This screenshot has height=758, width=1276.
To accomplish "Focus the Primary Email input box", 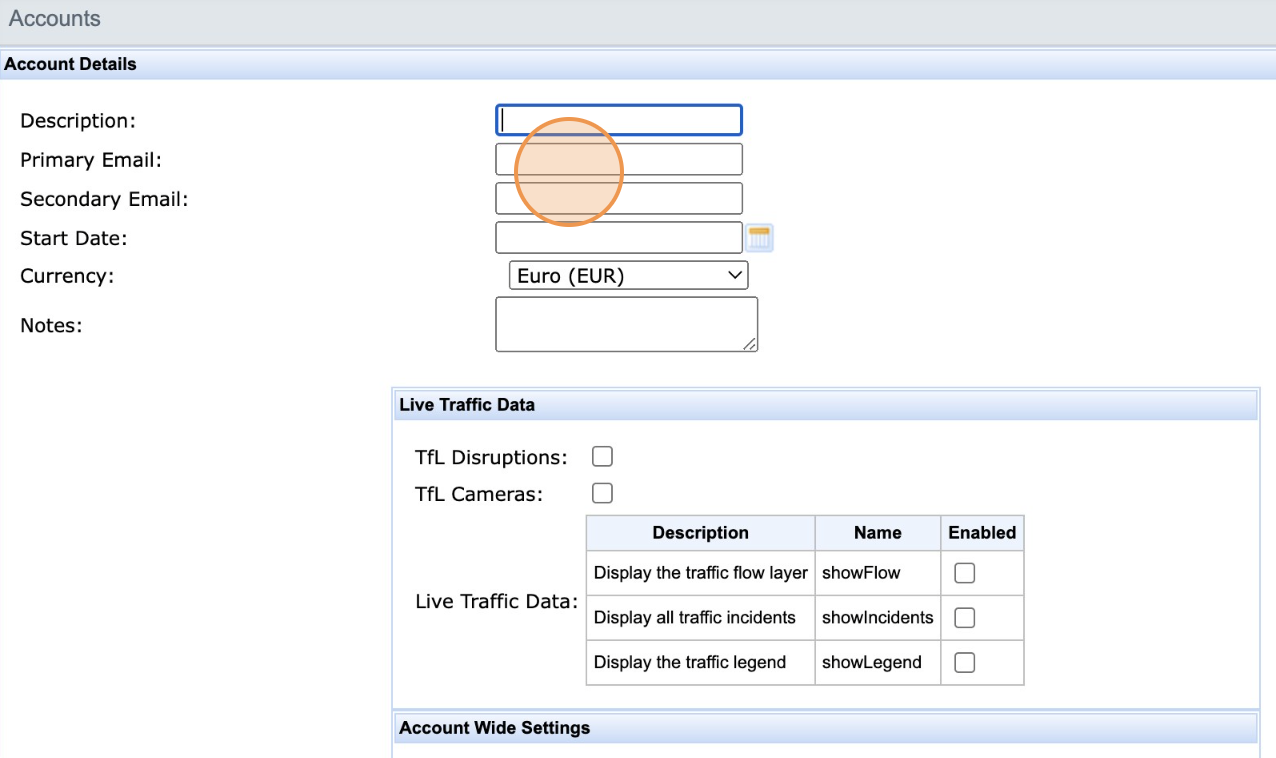I will 618,159.
